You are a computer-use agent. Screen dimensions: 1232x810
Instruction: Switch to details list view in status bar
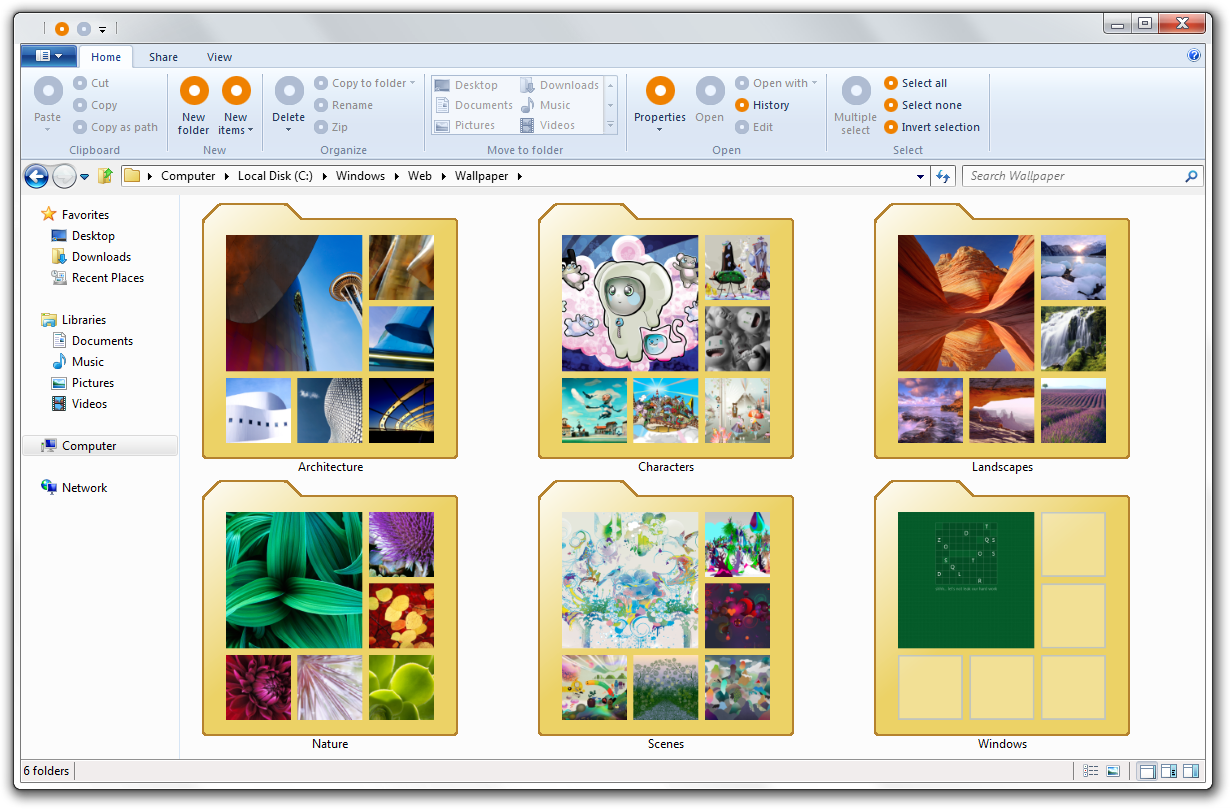point(1091,771)
